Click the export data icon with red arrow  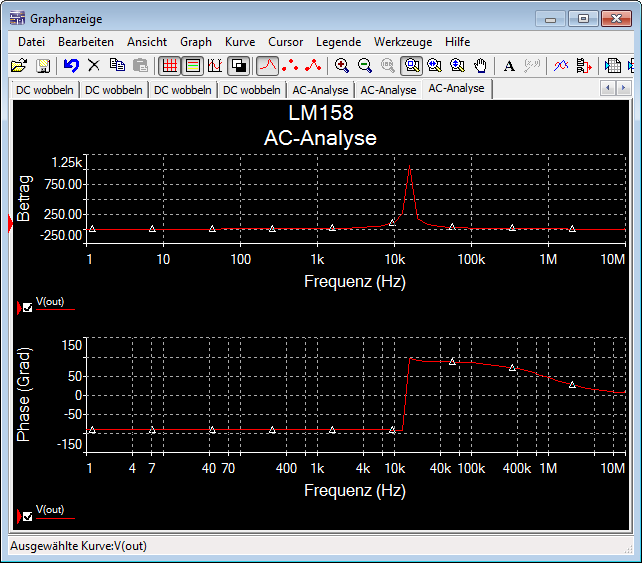click(583, 66)
